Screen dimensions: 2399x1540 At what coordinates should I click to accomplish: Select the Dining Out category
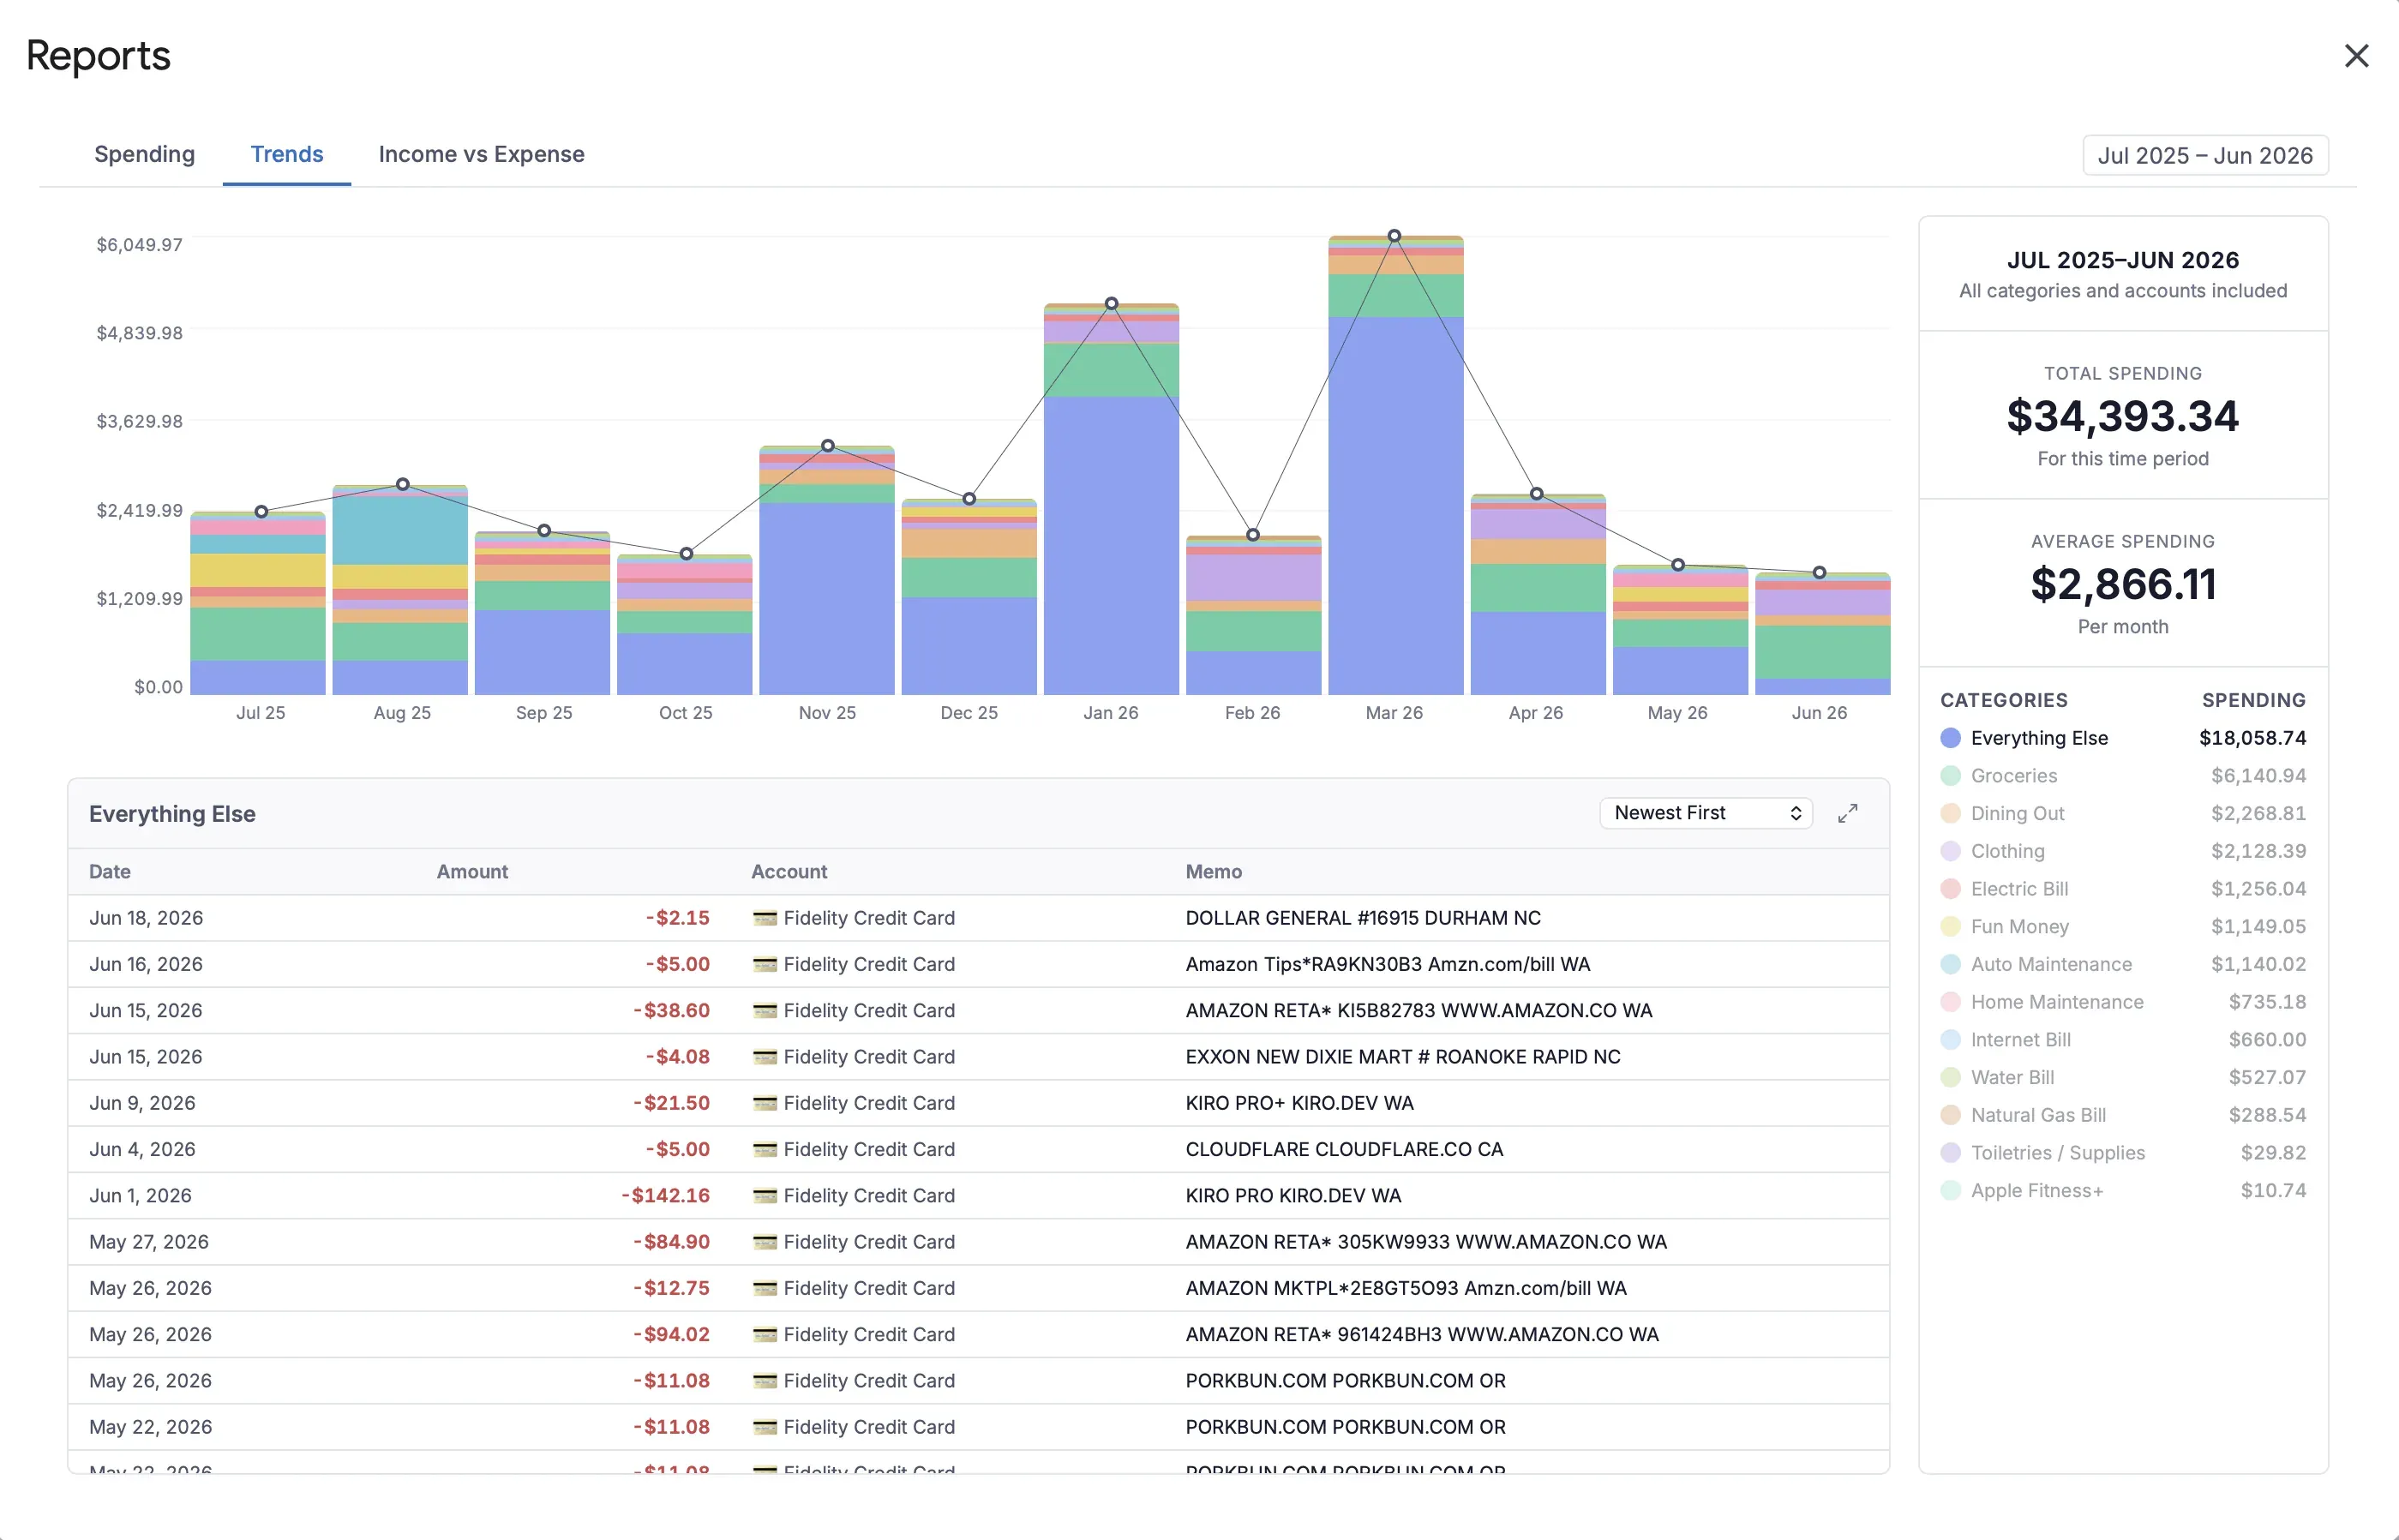(x=2123, y=813)
